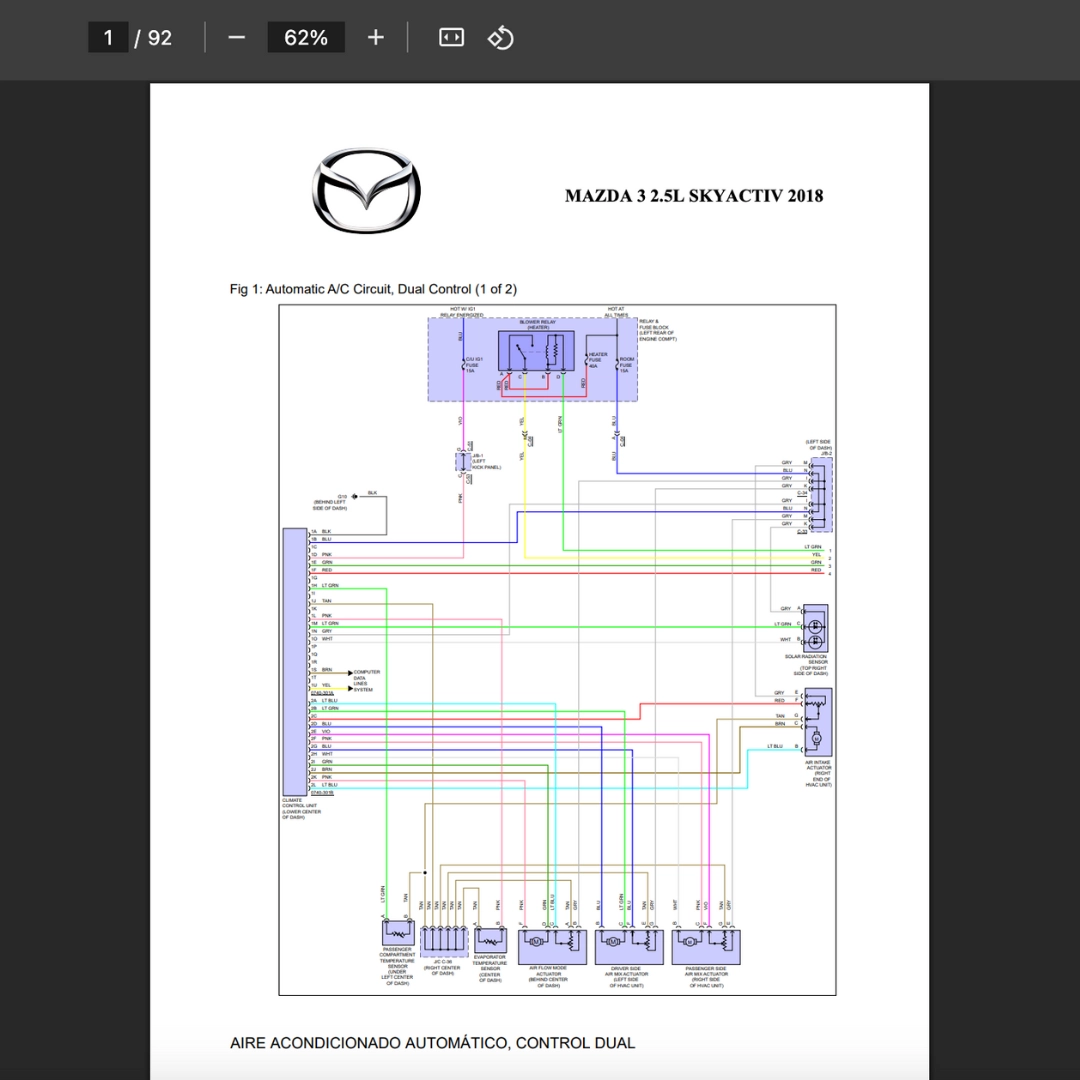Click the 'BLOWER RELAY (HEATER)' label
The height and width of the screenshot is (1080, 1080).
pos(538,324)
